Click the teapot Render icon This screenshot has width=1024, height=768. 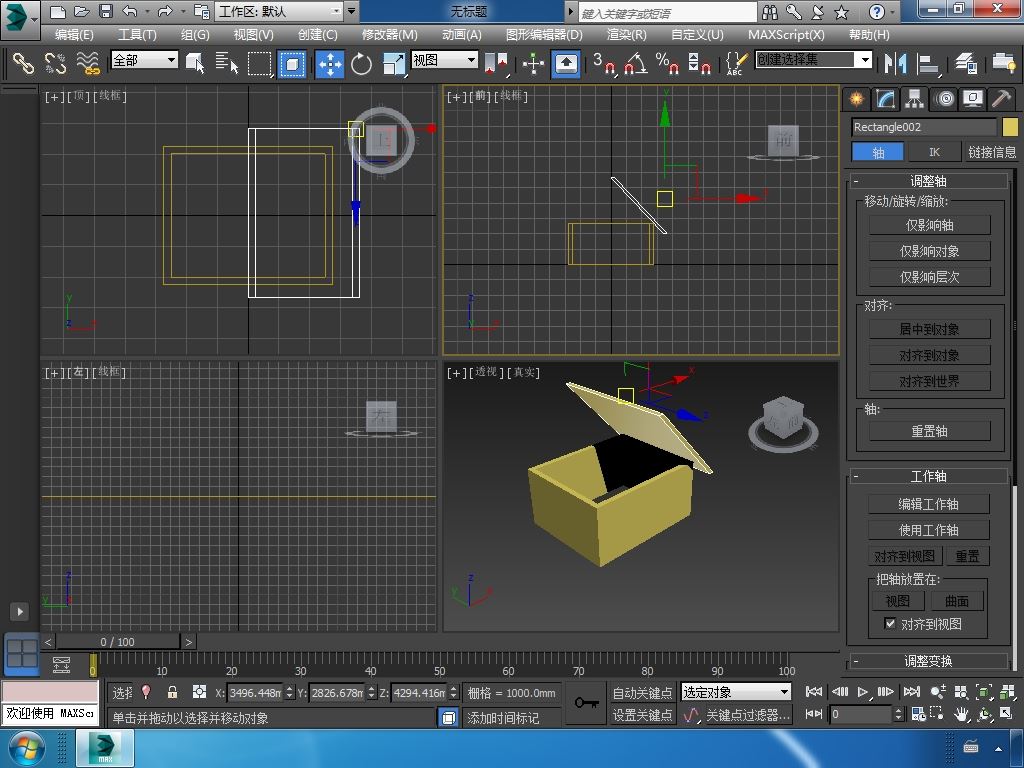pyautogui.click(x=1004, y=63)
